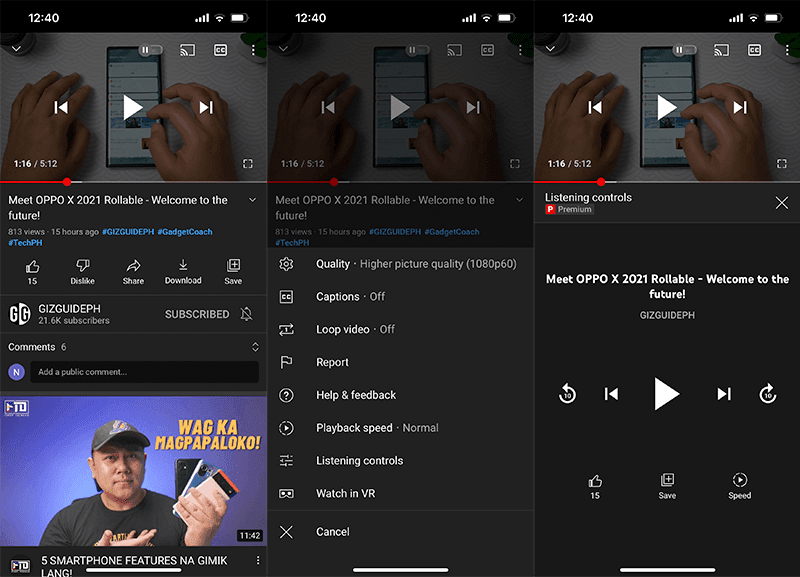The image size is (800, 577).
Task: Skip to next track in listening controls
Action: [724, 394]
